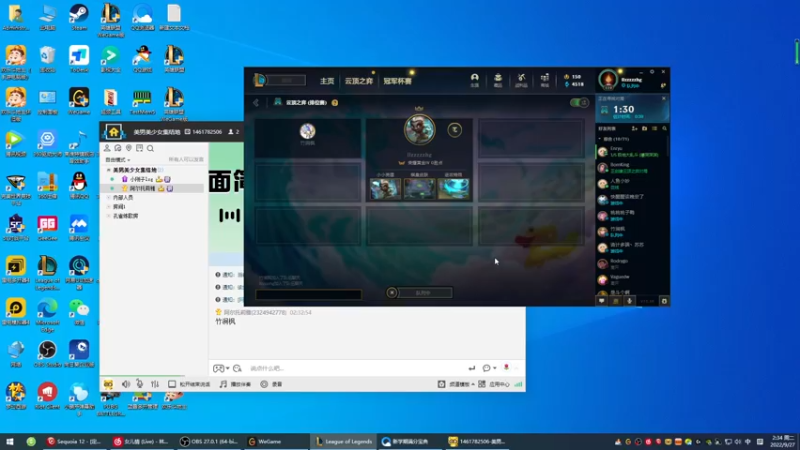This screenshot has height=450, width=800.
Task: Open the QQ penguin desktop shortcut
Action: tap(79, 182)
